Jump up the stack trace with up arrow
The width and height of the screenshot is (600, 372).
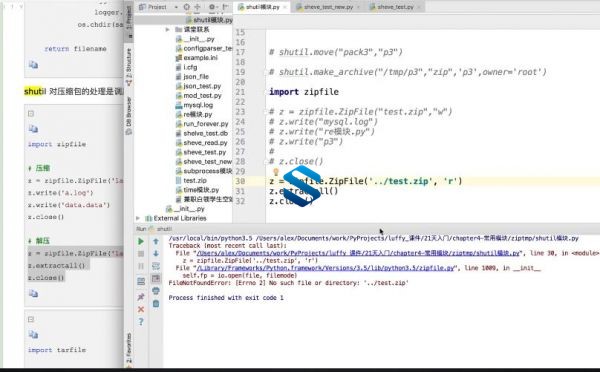[x=156, y=241]
